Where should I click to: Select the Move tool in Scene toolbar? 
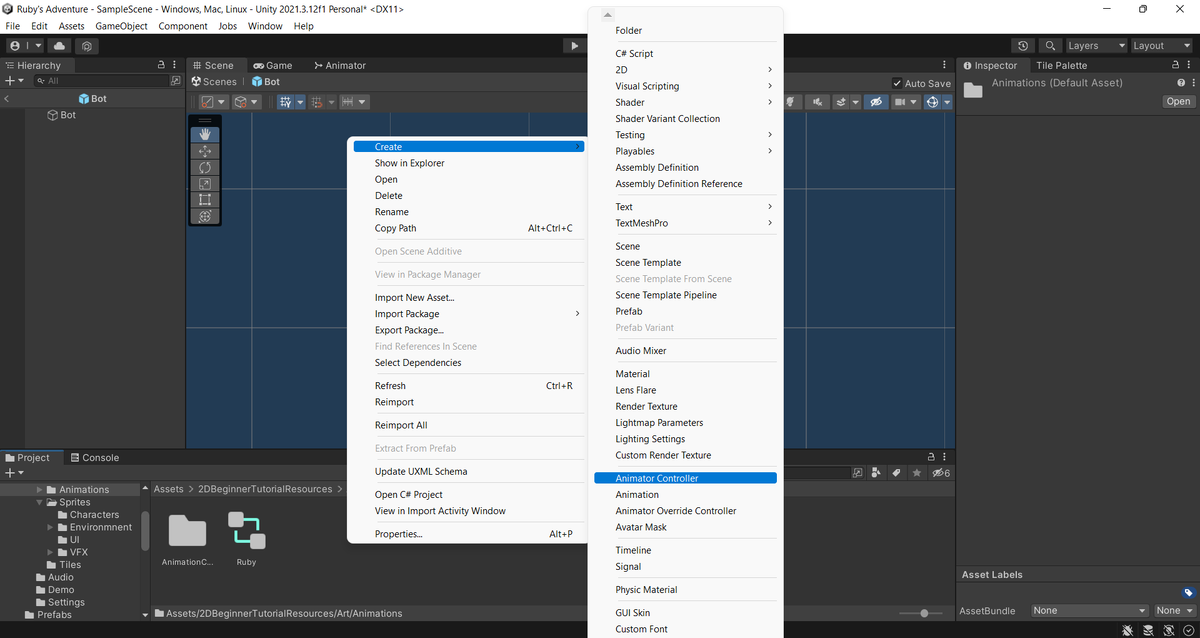coord(205,151)
